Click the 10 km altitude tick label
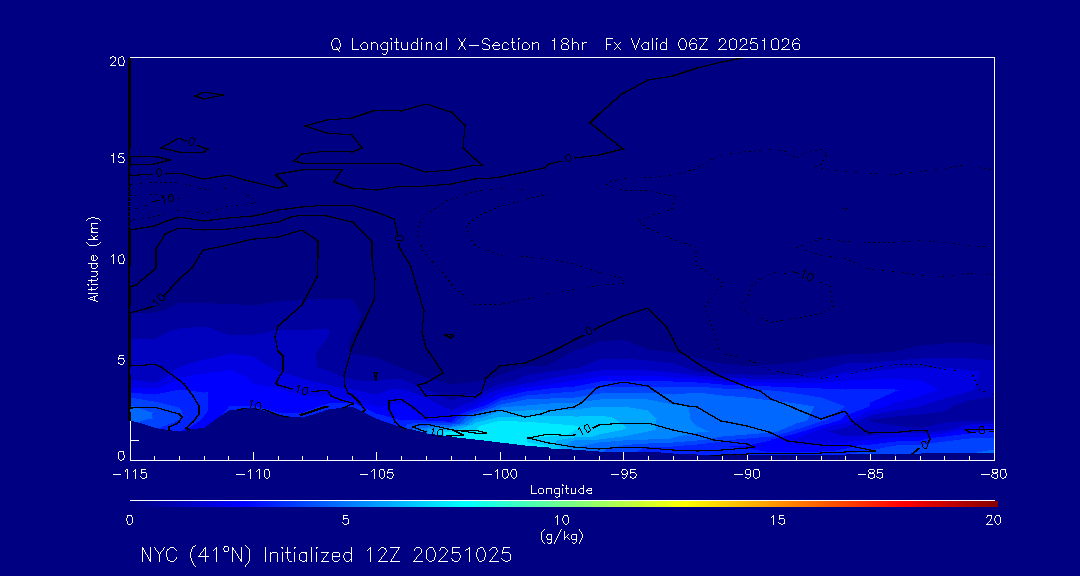 (116, 259)
